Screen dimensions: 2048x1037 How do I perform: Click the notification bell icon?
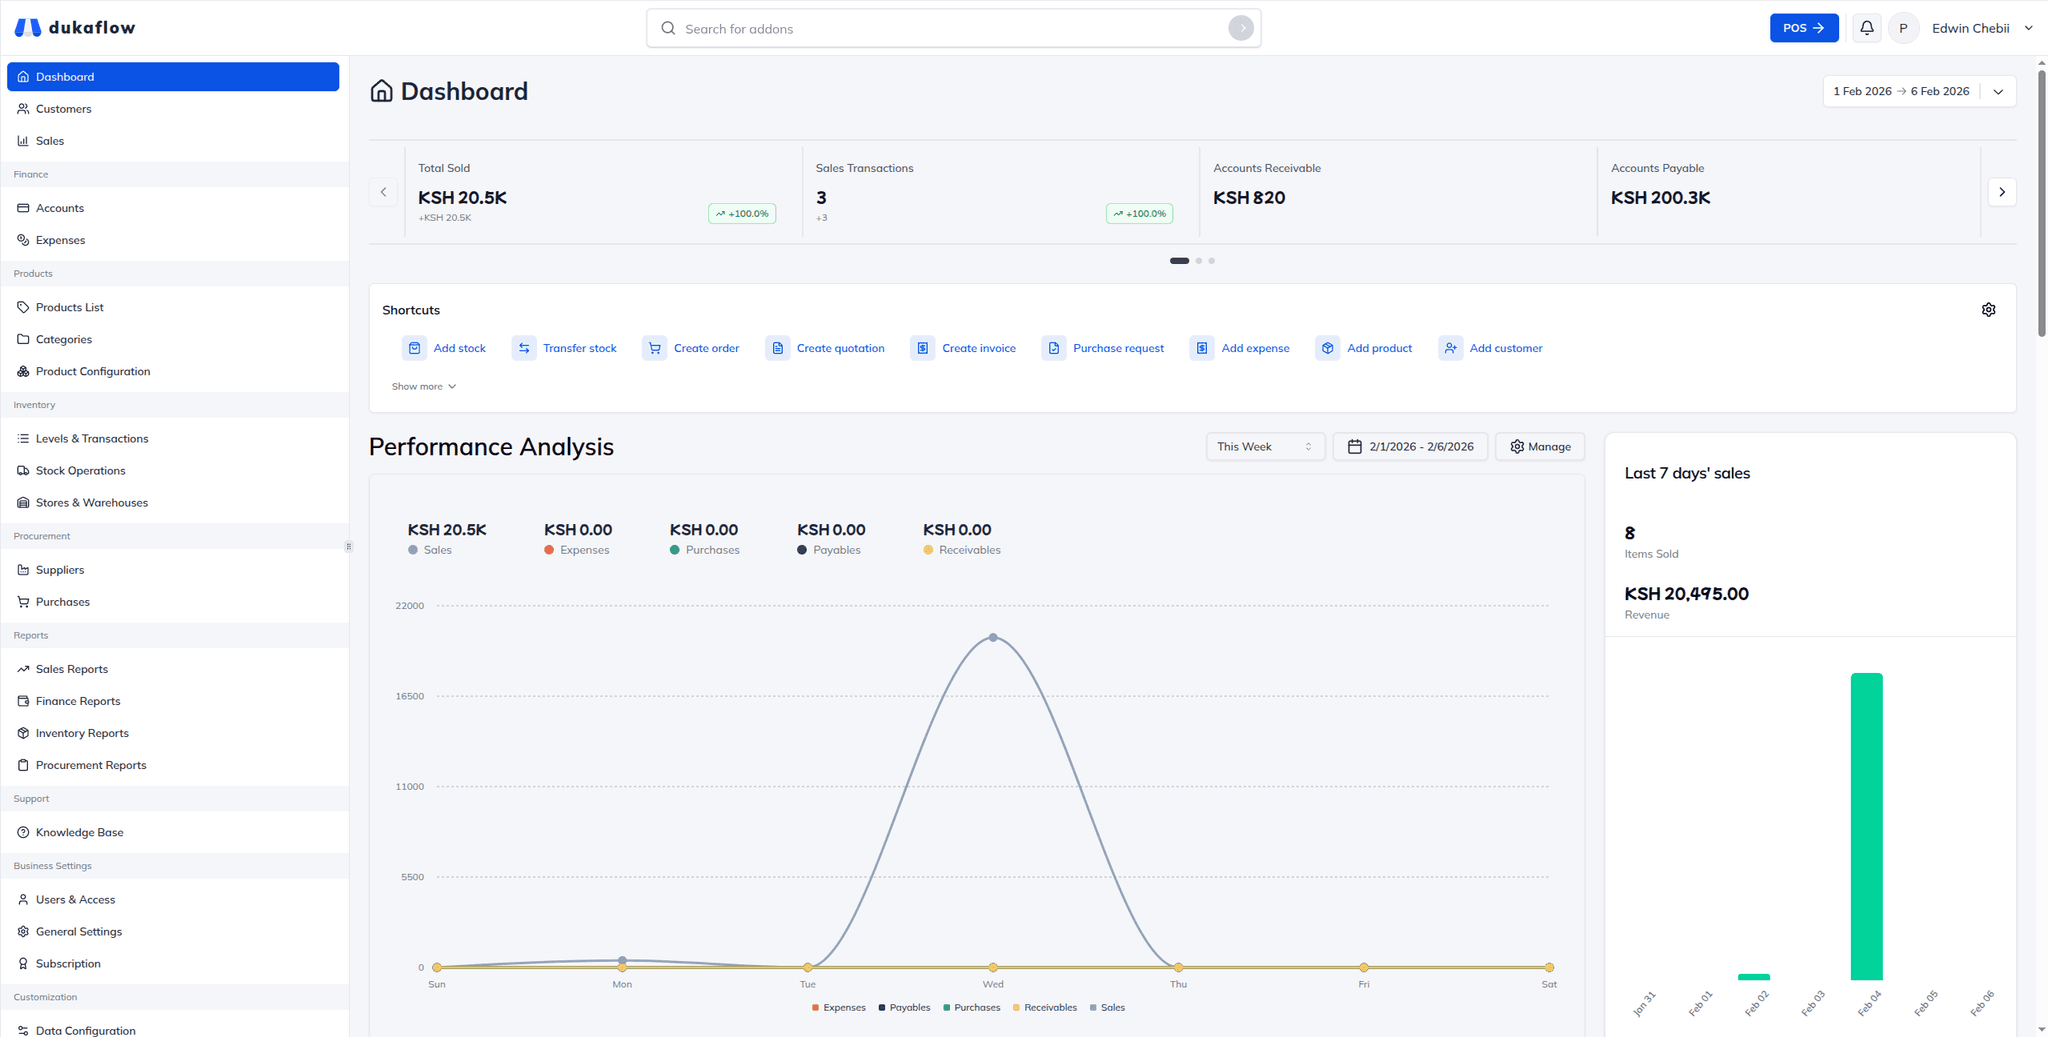(1866, 27)
